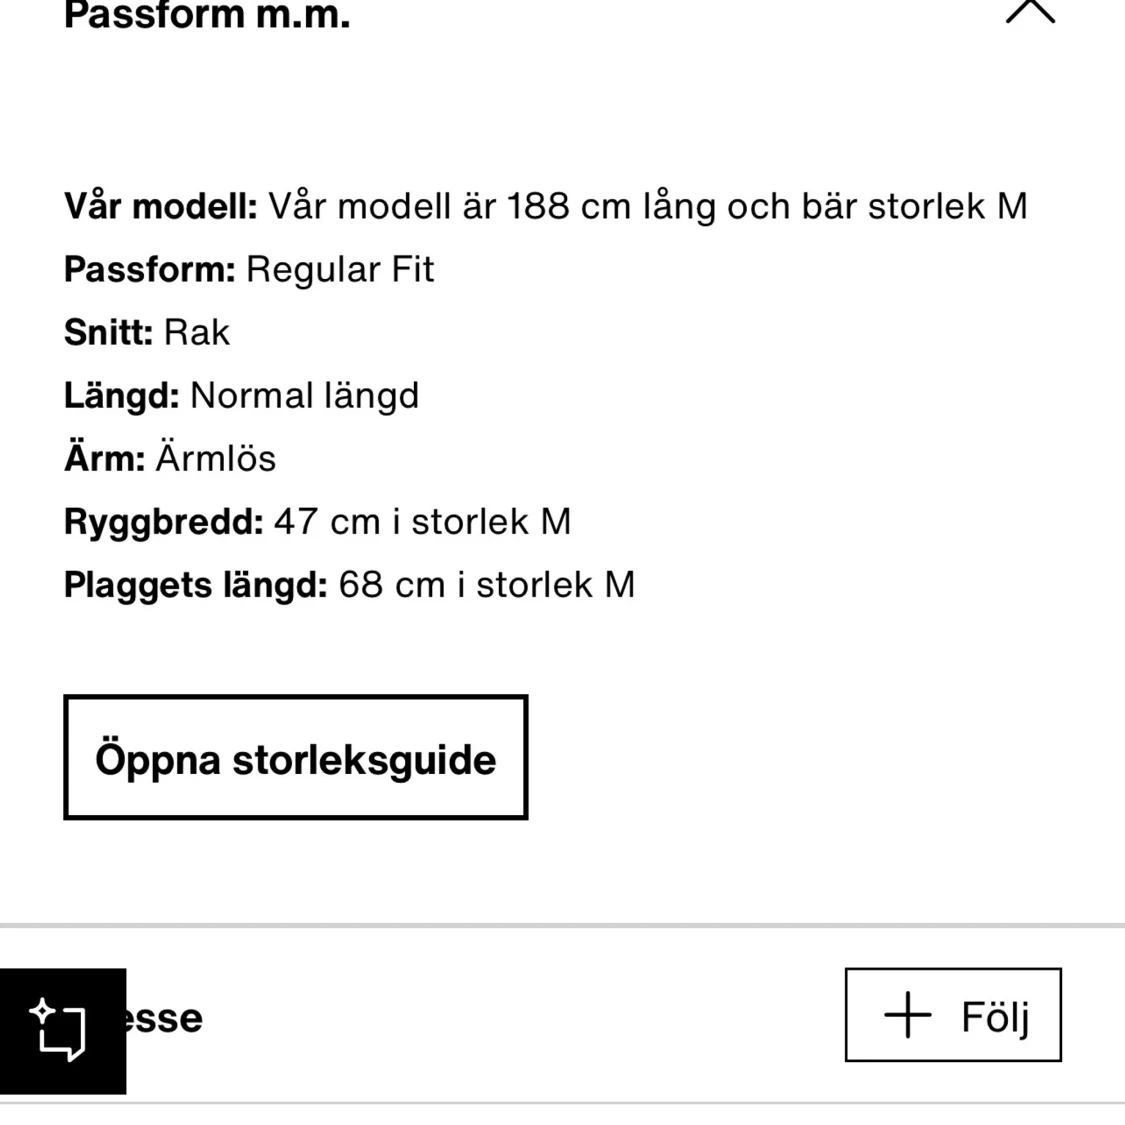This screenshot has width=1125, height=1125.
Task: Select the "Regular Fit" value text
Action: (340, 269)
